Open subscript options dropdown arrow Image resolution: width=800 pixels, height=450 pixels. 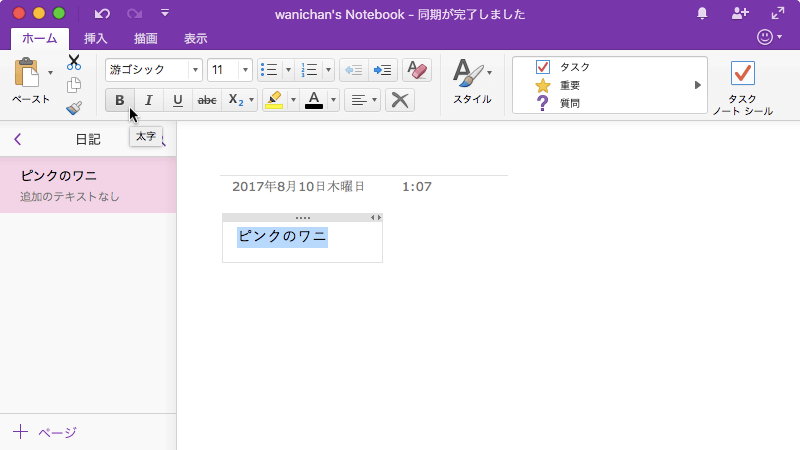[252, 100]
